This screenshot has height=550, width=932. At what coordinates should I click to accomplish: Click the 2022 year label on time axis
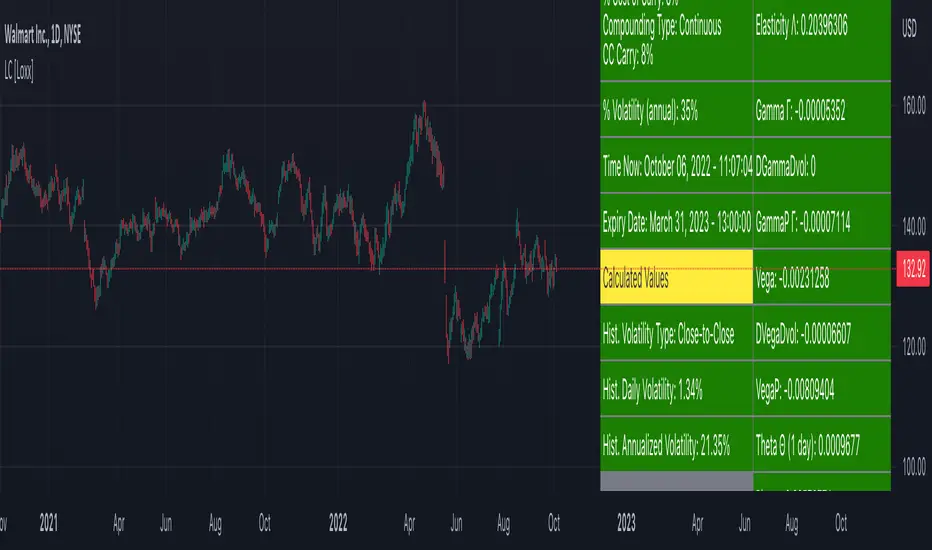coord(338,521)
